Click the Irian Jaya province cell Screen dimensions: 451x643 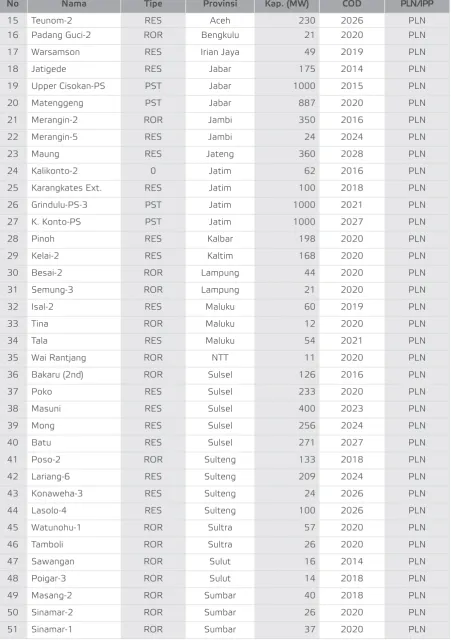(220, 52)
